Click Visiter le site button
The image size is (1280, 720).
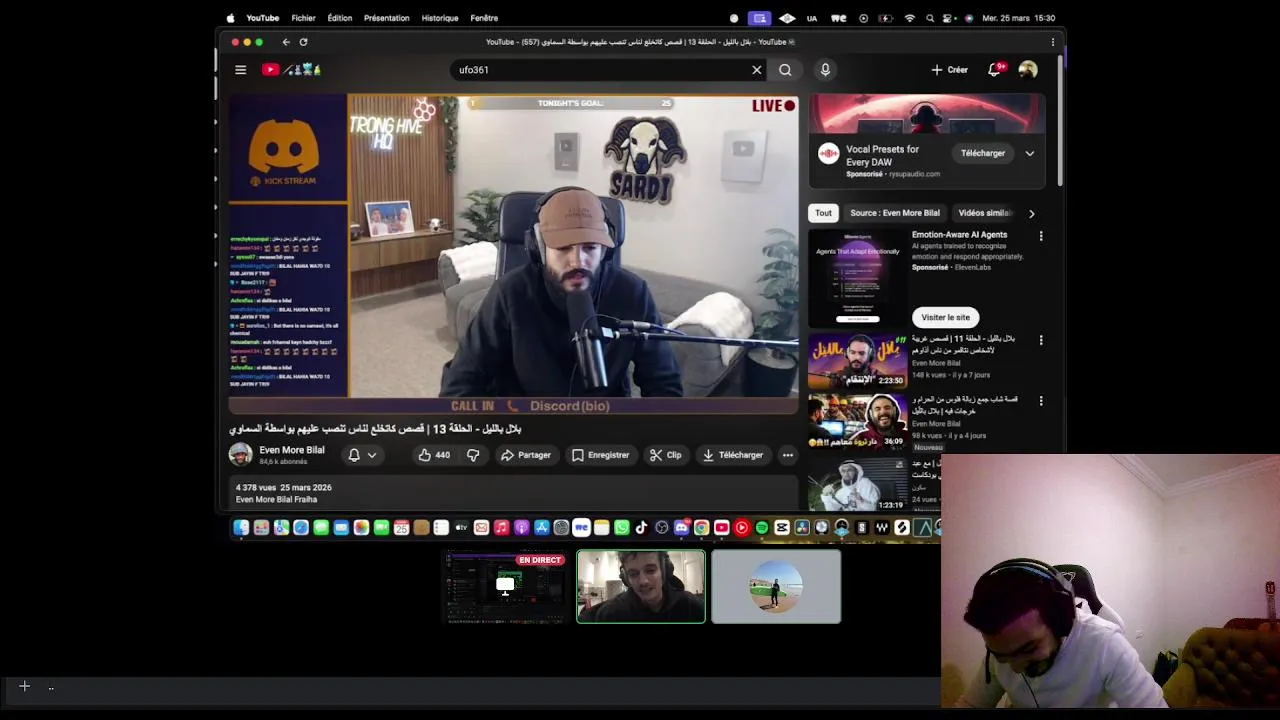point(945,317)
